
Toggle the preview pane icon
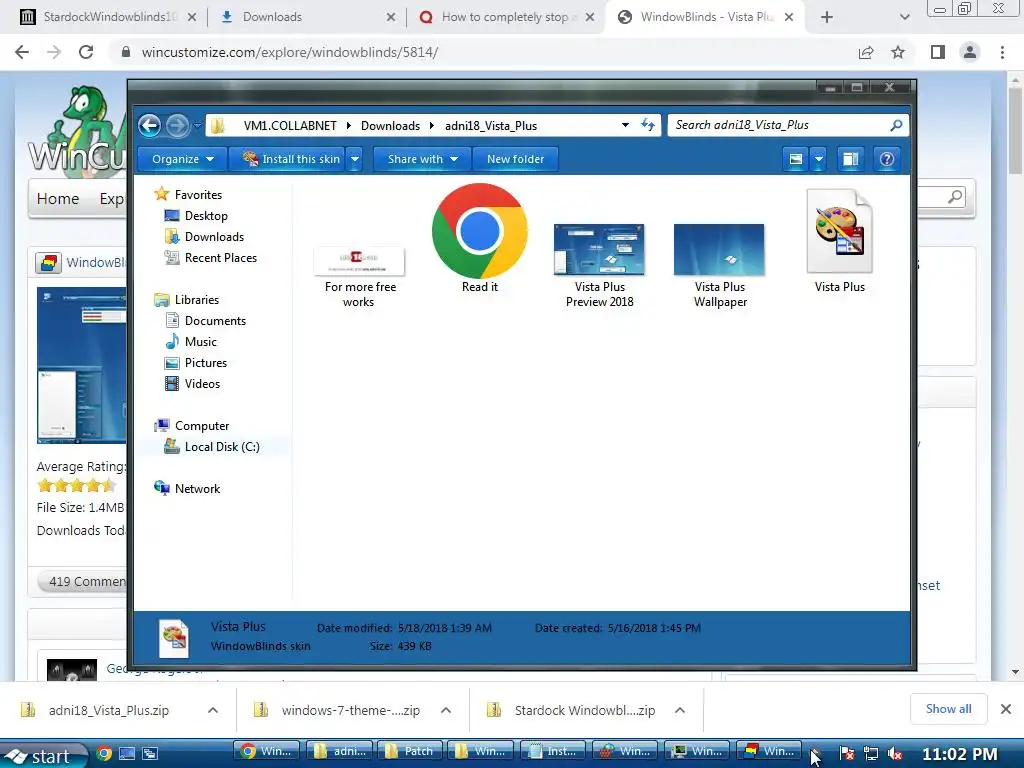(850, 159)
